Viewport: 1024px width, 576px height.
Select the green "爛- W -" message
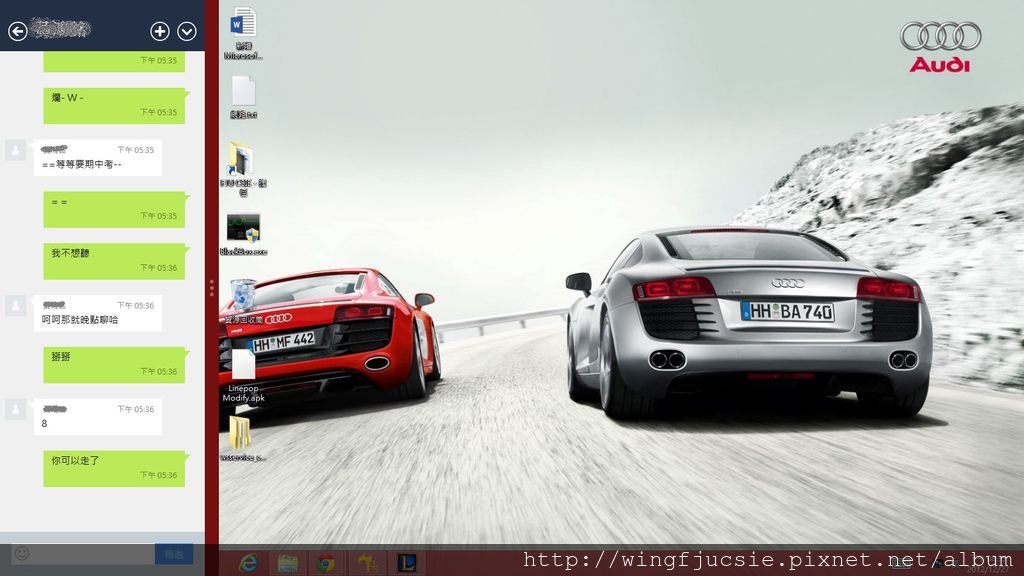coord(115,105)
